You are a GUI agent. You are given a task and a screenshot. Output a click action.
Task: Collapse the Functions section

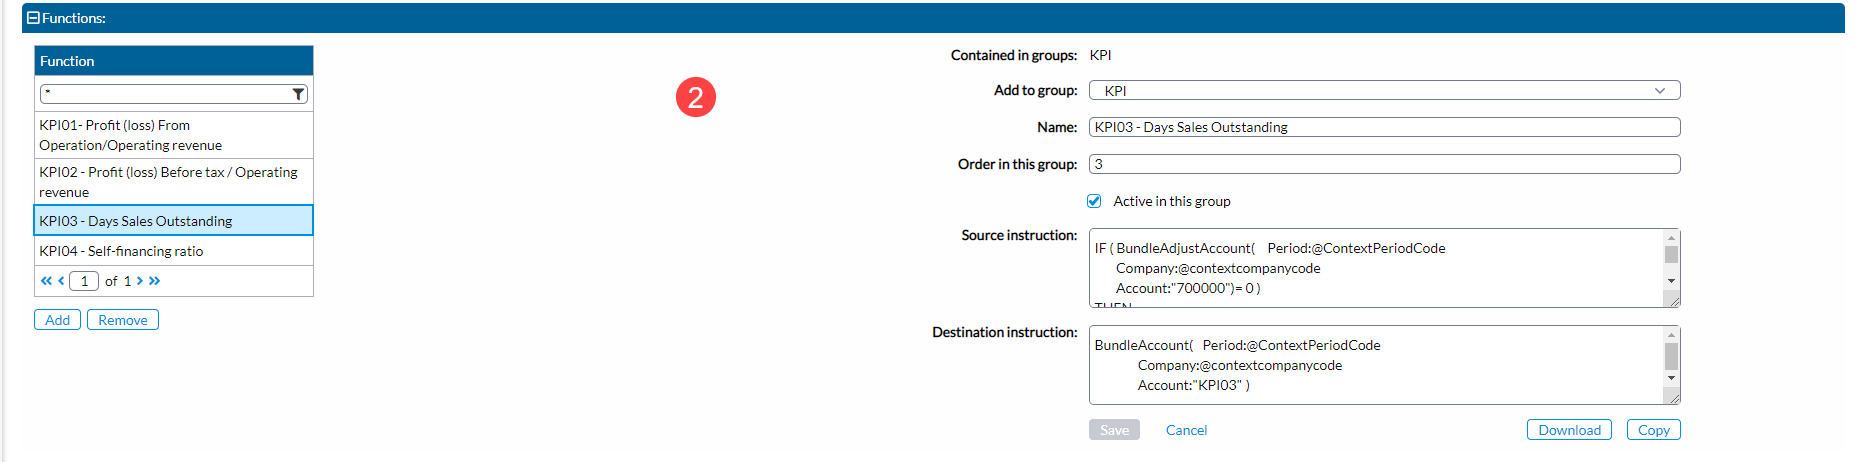click(x=33, y=18)
